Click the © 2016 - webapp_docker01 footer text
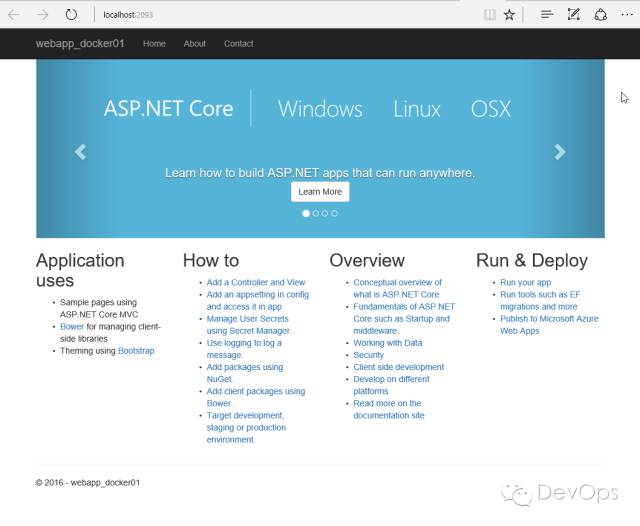 pos(88,482)
